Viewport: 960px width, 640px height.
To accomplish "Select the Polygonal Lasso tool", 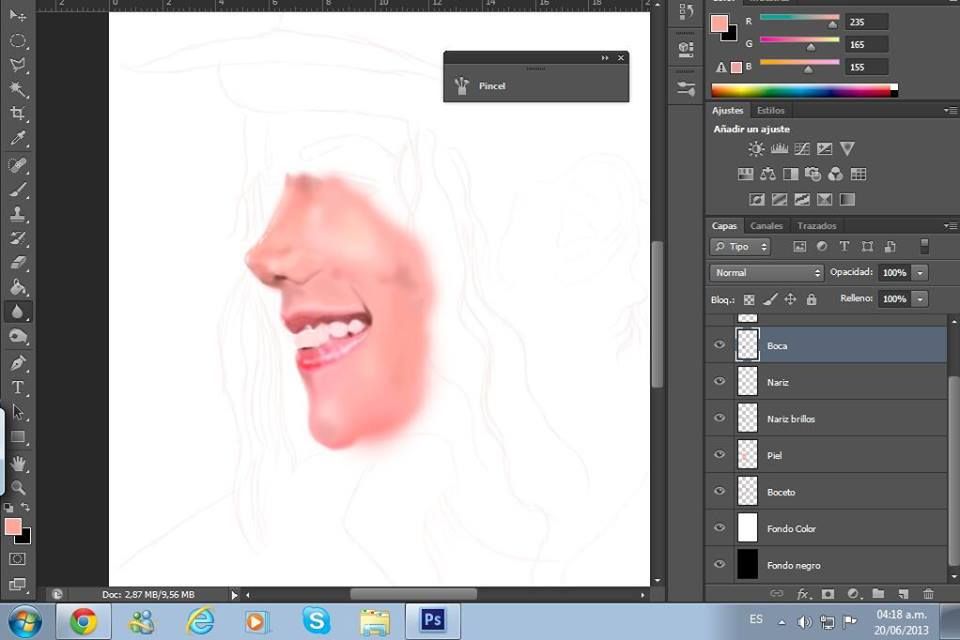I will pyautogui.click(x=18, y=65).
